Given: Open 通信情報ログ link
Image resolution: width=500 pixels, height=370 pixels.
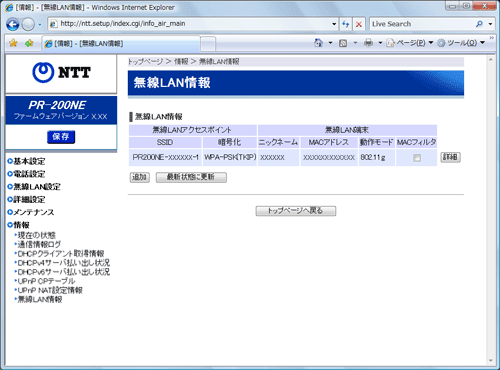Looking at the screenshot, I should point(39,244).
